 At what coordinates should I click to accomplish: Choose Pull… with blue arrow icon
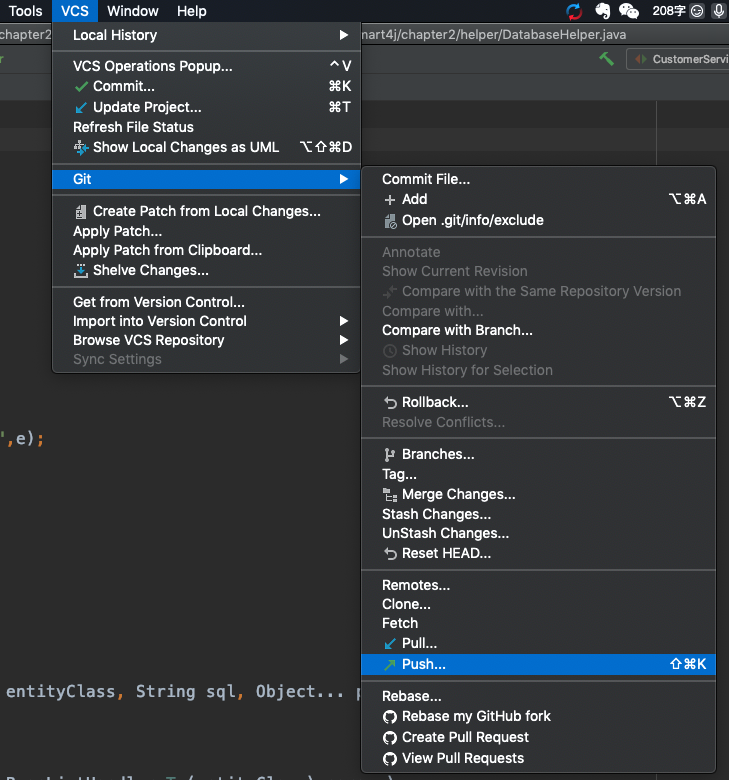[538, 643]
